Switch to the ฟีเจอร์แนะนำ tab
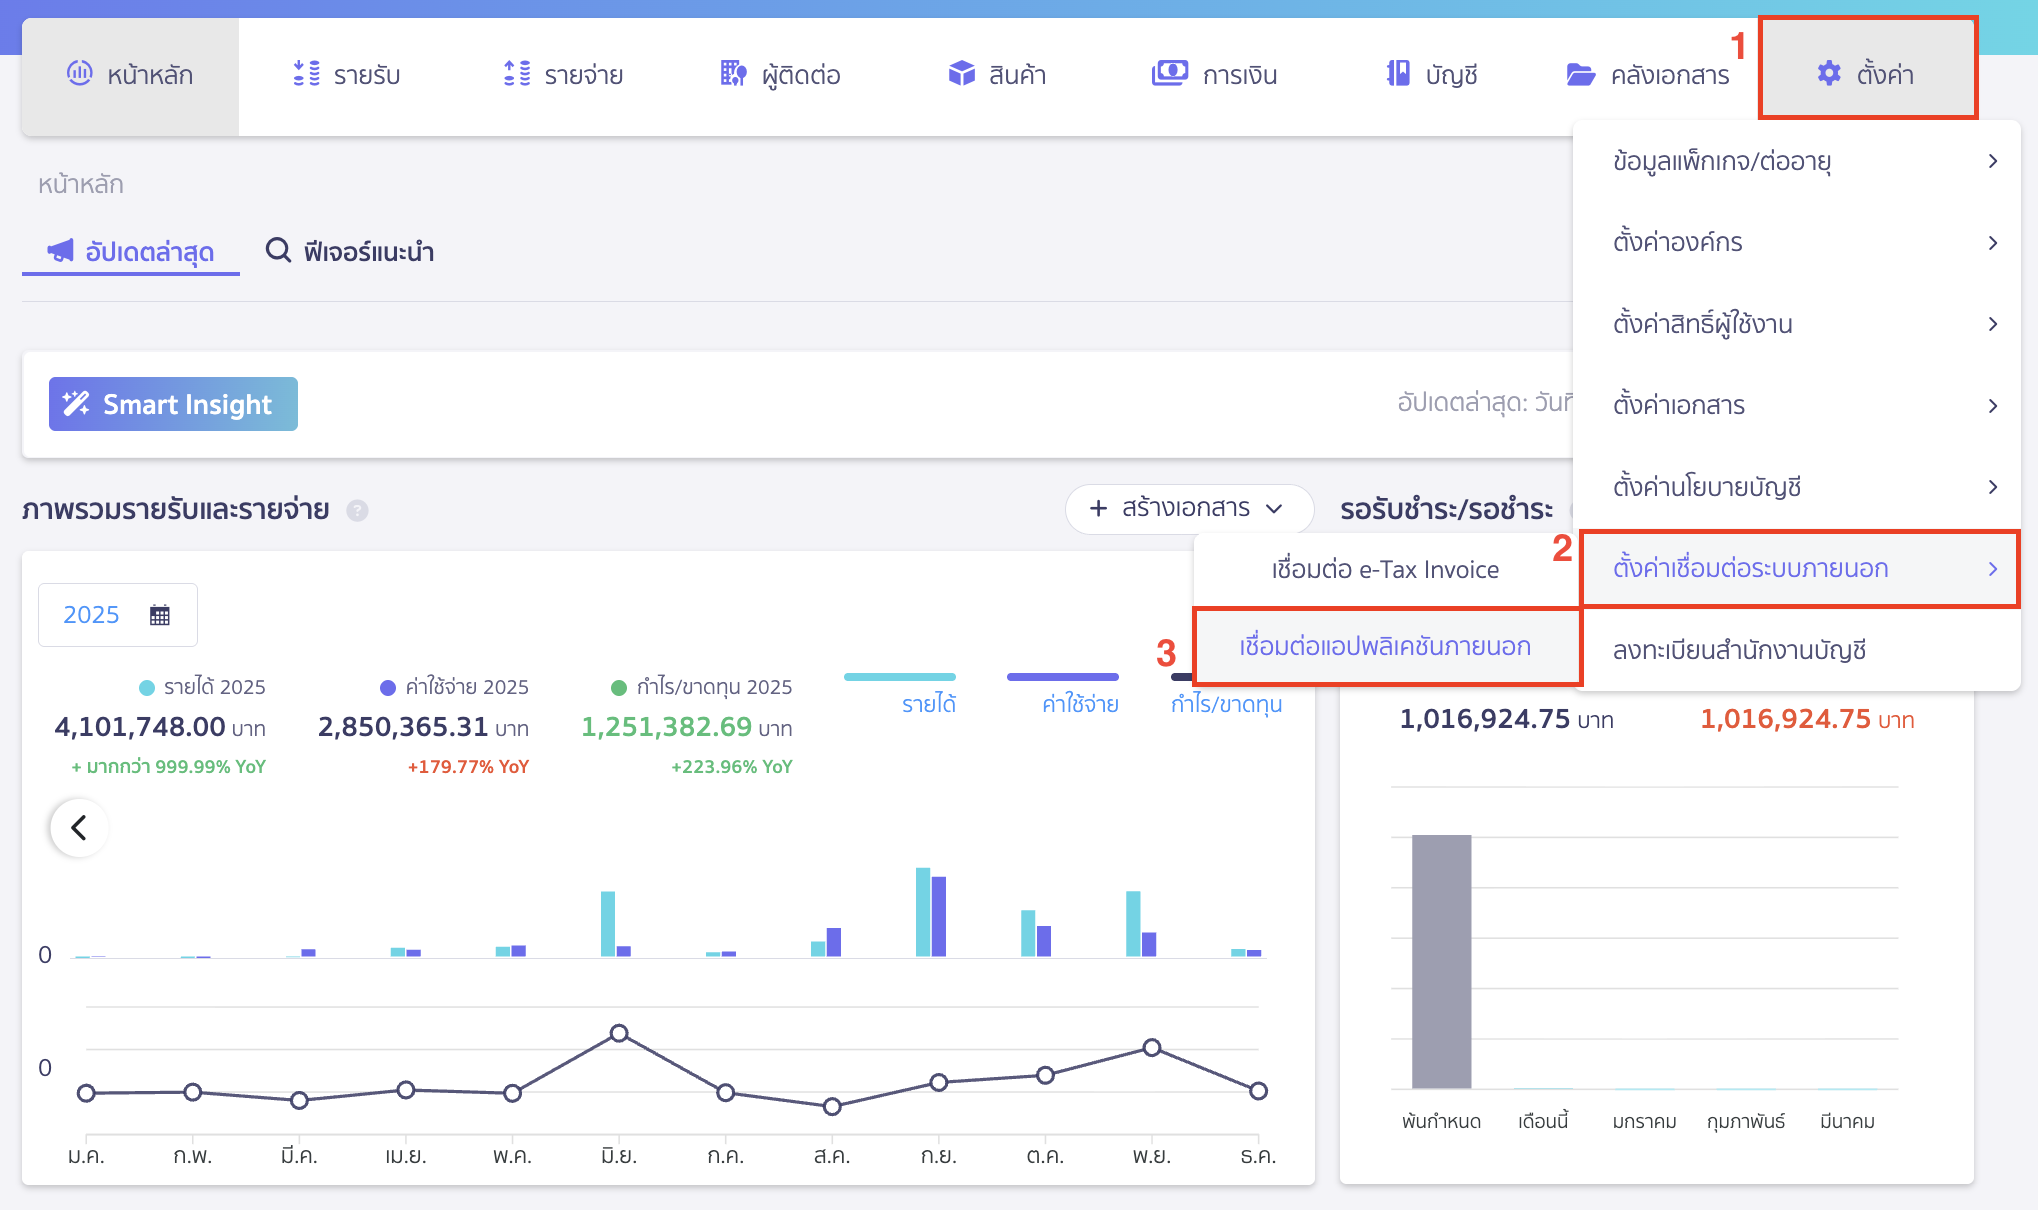The width and height of the screenshot is (2038, 1210). pos(350,252)
